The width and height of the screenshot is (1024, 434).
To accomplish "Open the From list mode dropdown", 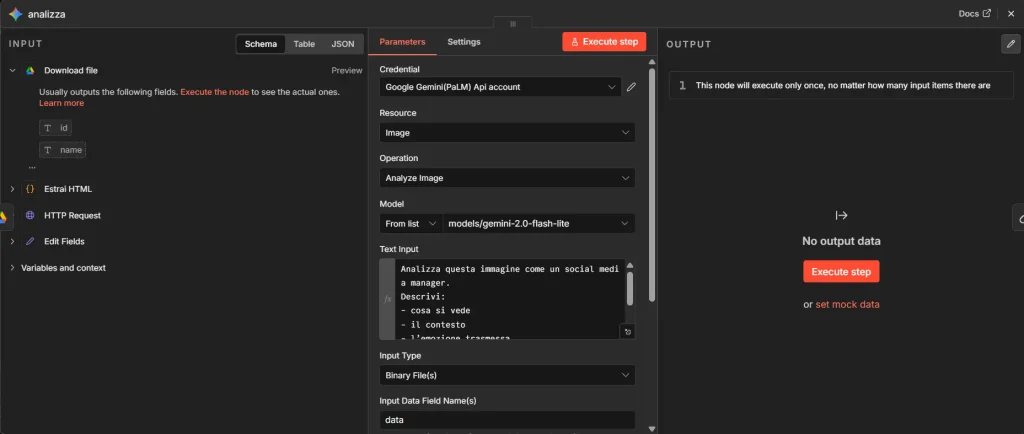I will (x=410, y=224).
